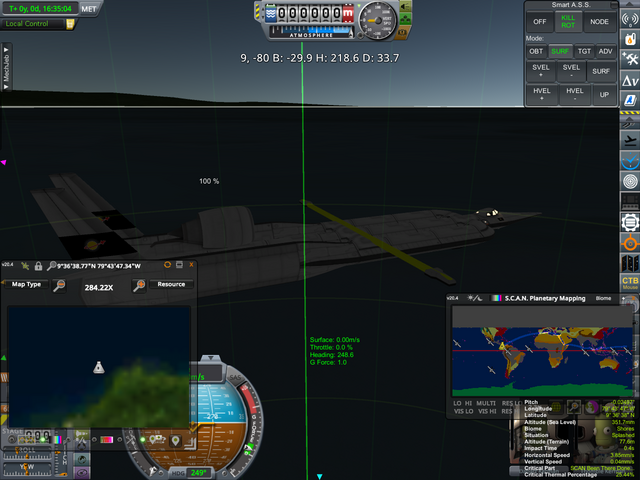Image resolution: width=640 pixels, height=480 pixels.
Task: Switch Smart A.S.S. mode to TGT
Action: tap(584, 51)
